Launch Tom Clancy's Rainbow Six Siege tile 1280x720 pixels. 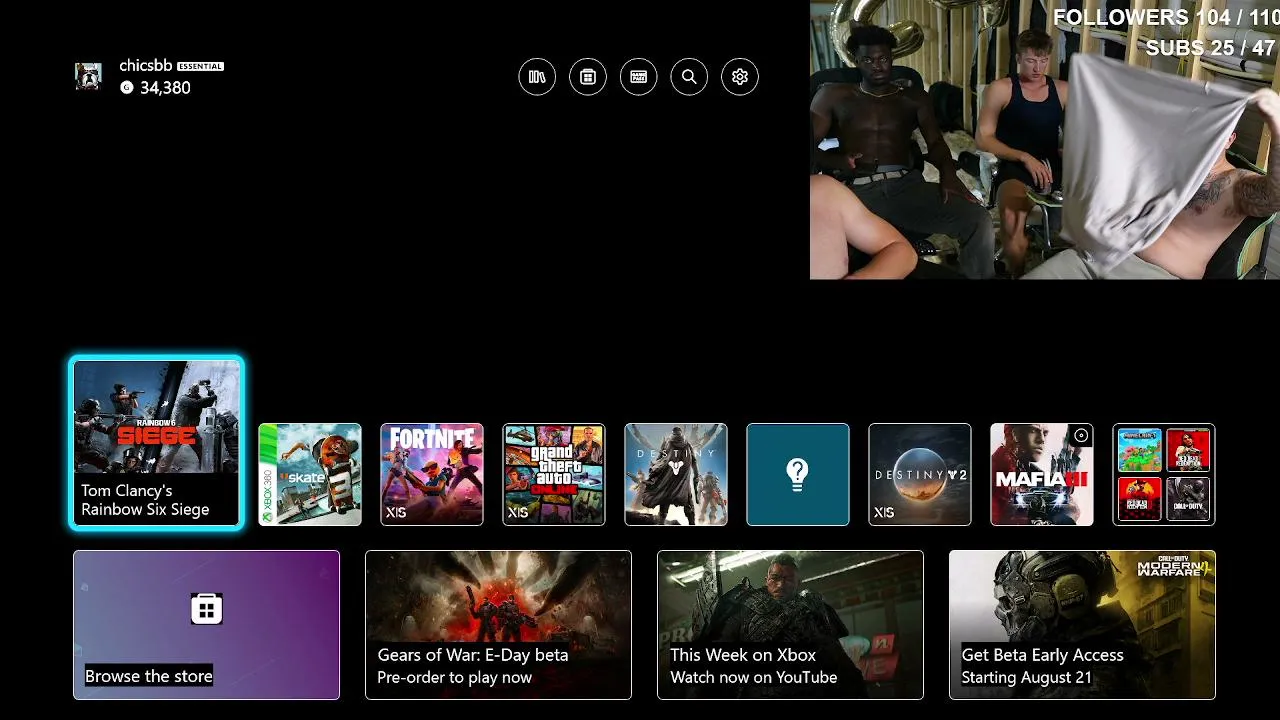click(x=156, y=442)
